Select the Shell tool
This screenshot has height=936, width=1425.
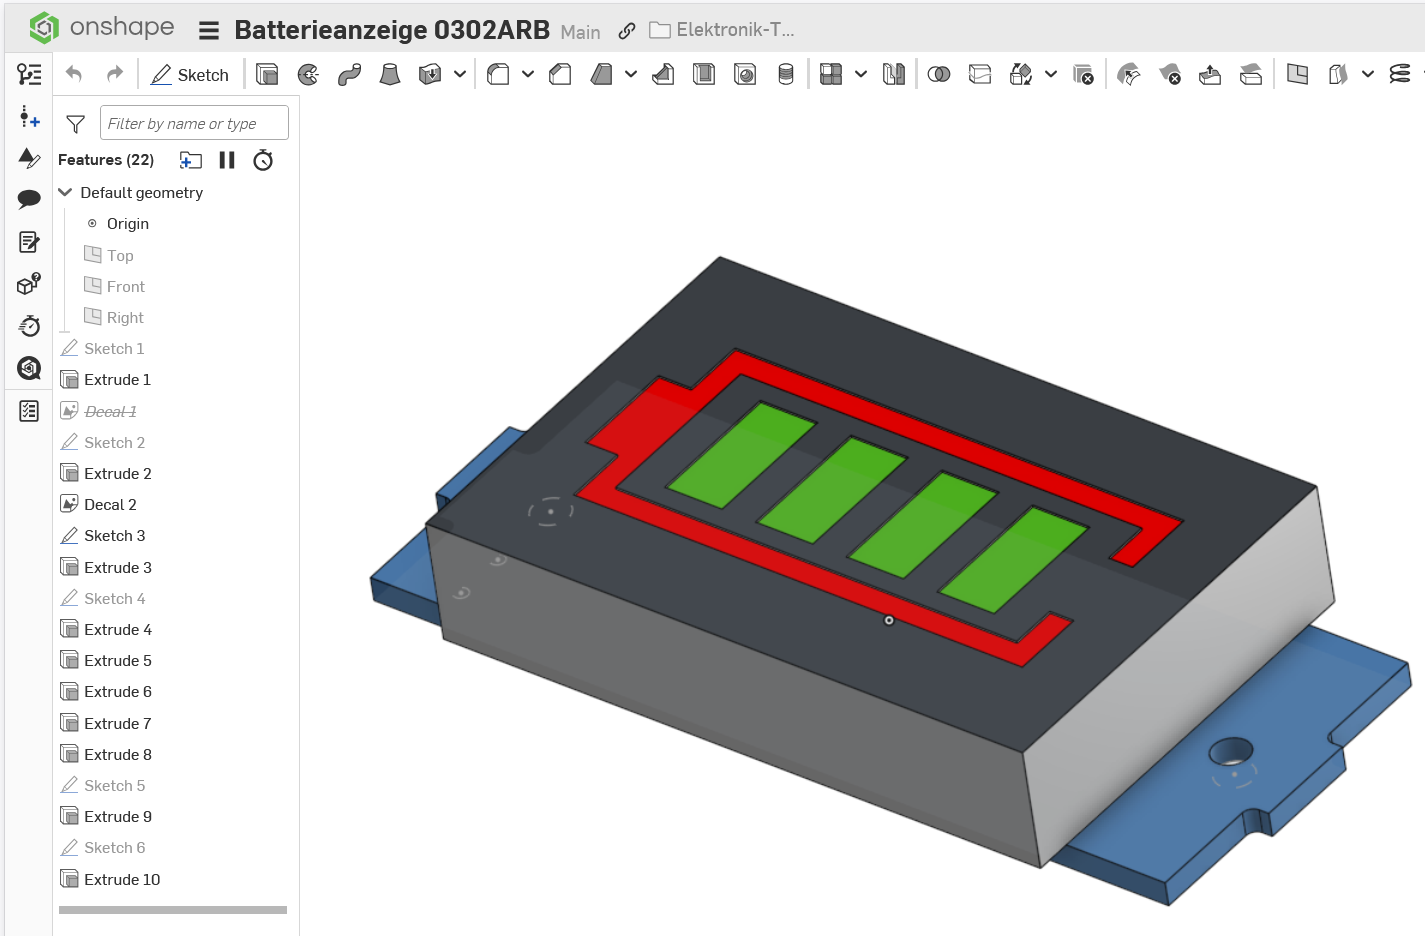[x=704, y=74]
